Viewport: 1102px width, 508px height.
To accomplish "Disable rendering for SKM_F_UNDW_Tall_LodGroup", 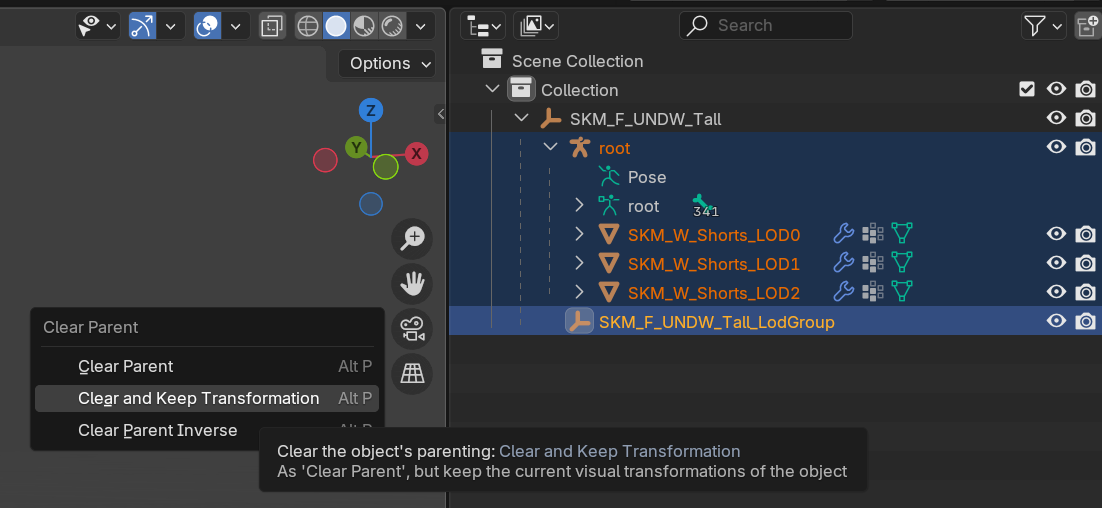I will click(x=1086, y=322).
